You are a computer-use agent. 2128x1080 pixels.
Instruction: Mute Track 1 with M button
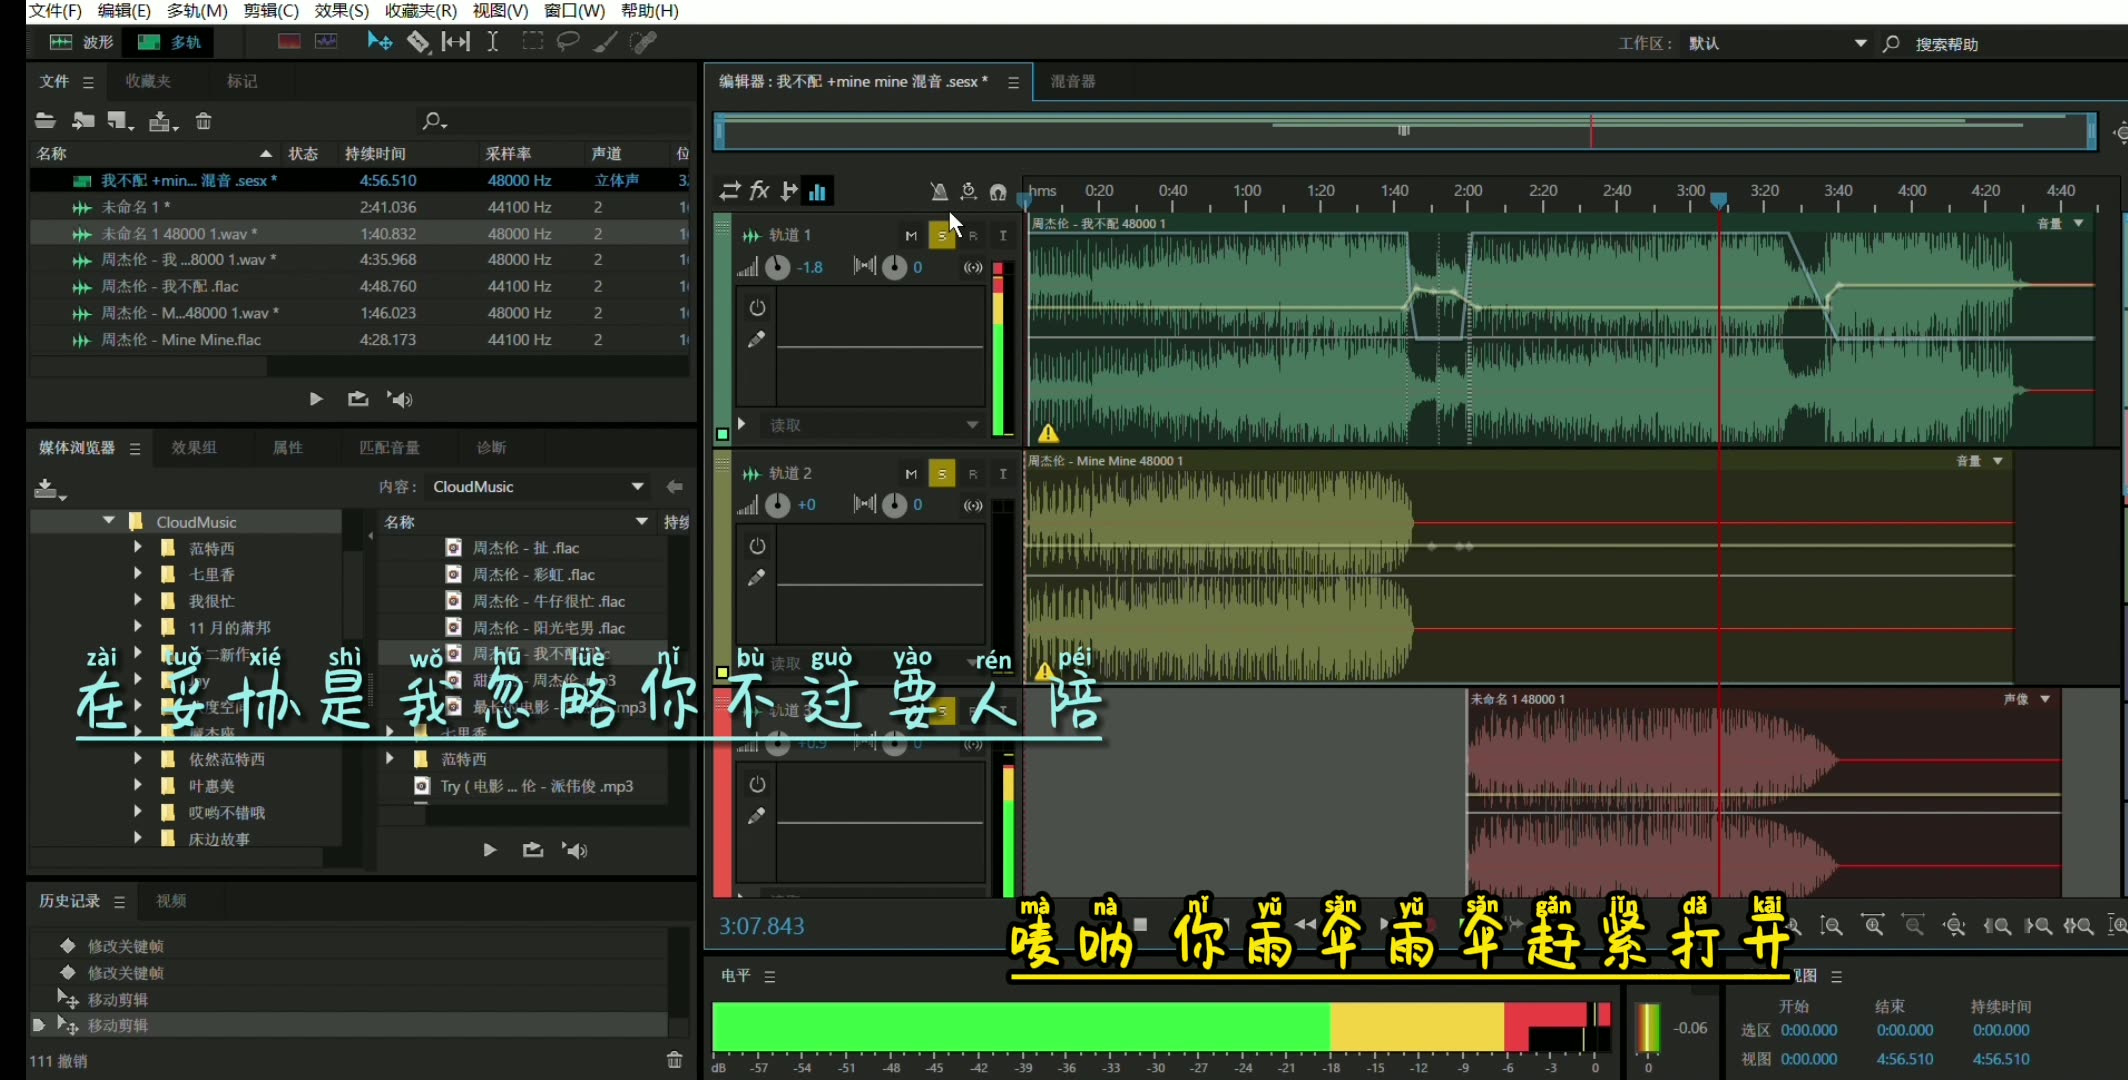pos(911,236)
